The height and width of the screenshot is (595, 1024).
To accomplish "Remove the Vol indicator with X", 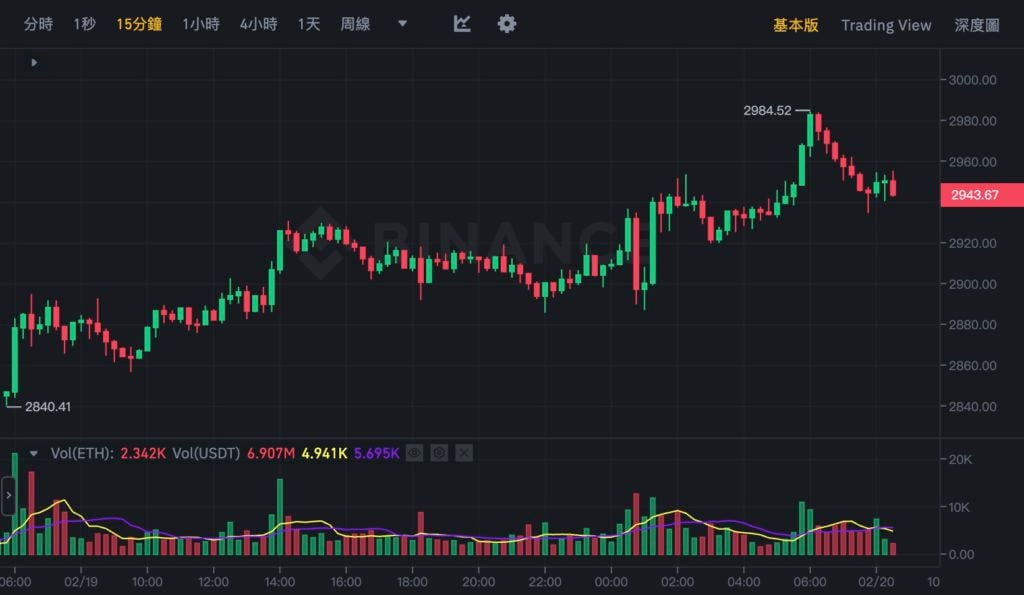I will click(x=463, y=453).
